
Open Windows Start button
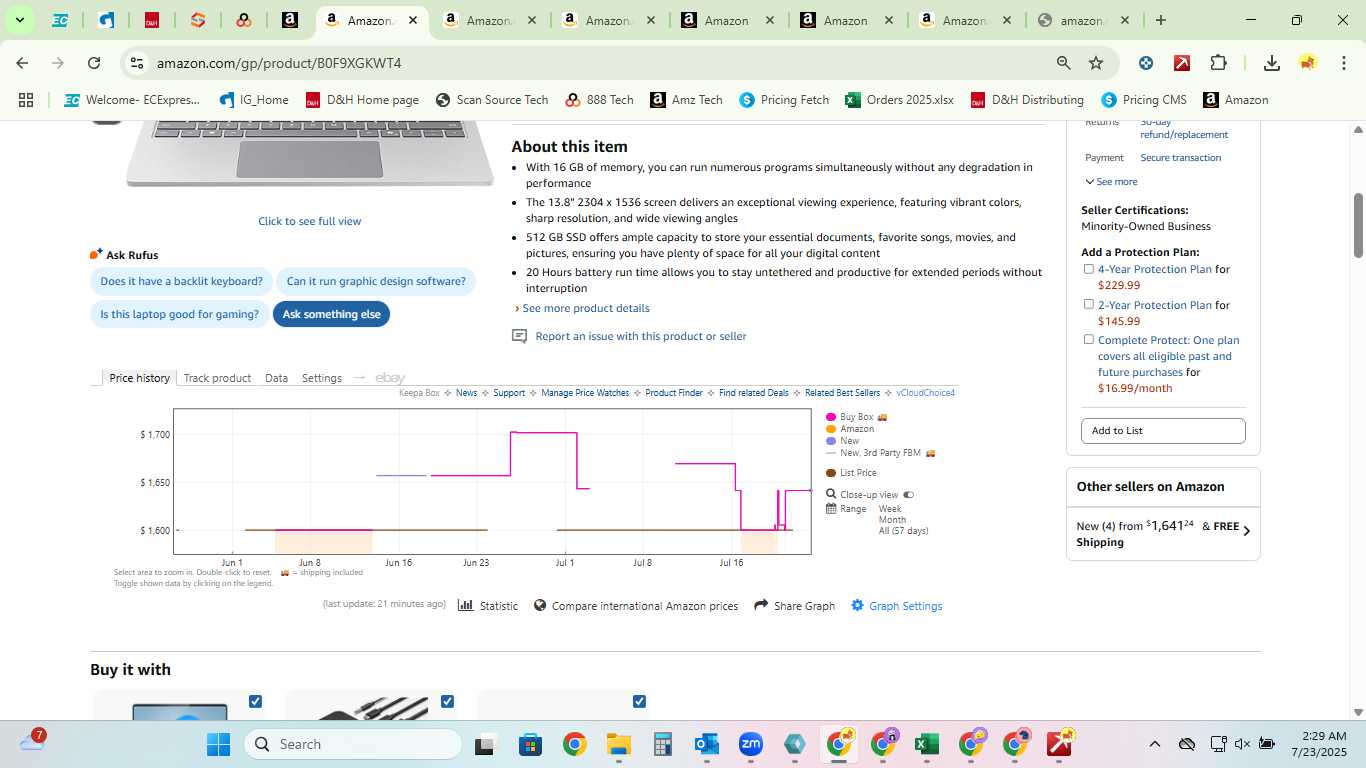click(x=218, y=744)
